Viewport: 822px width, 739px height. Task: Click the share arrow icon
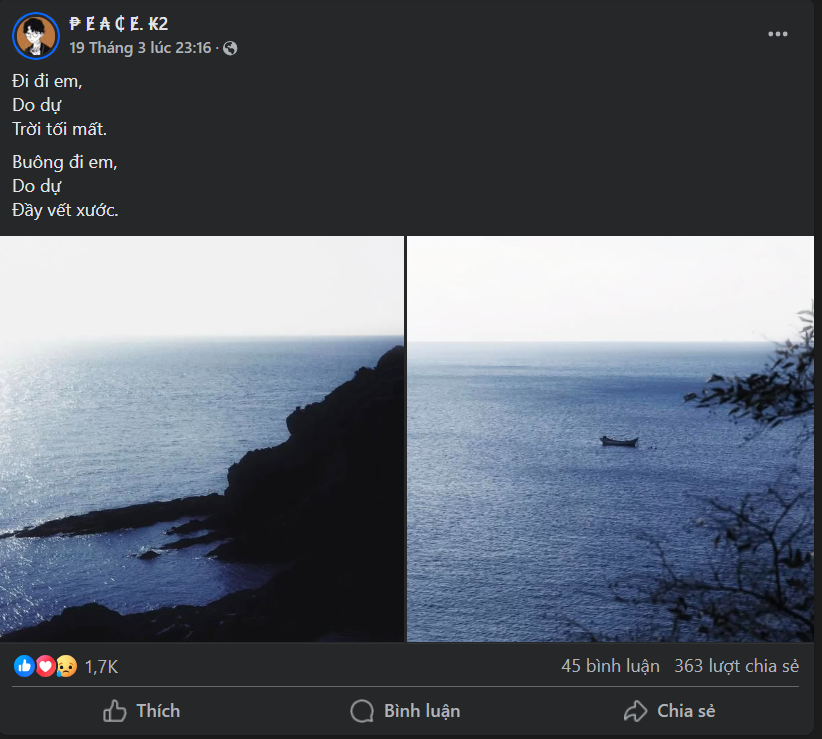click(635, 711)
